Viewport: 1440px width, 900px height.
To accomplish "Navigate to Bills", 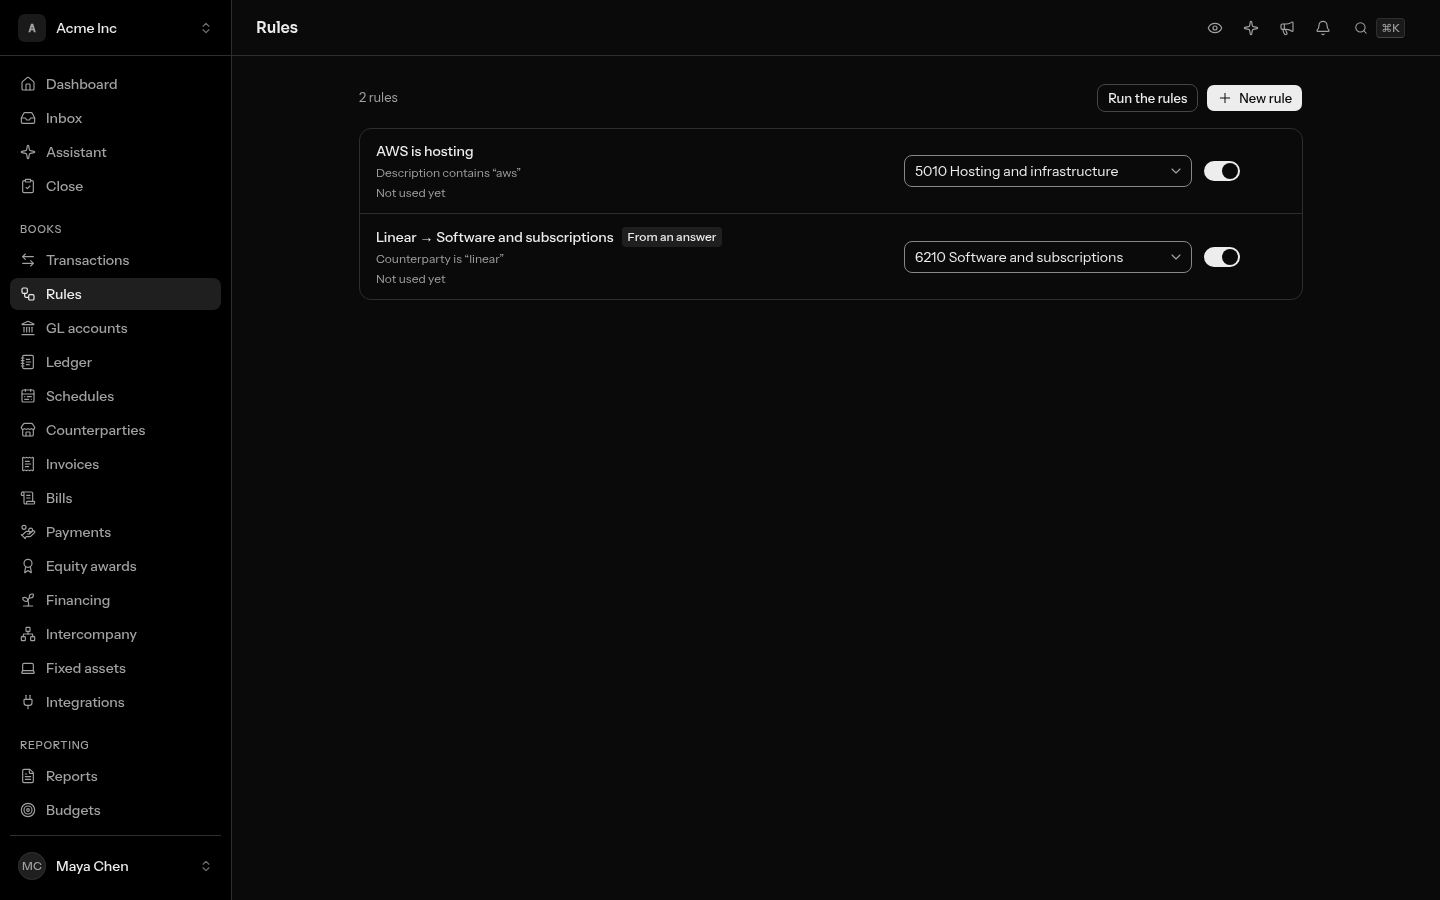I will 115,498.
